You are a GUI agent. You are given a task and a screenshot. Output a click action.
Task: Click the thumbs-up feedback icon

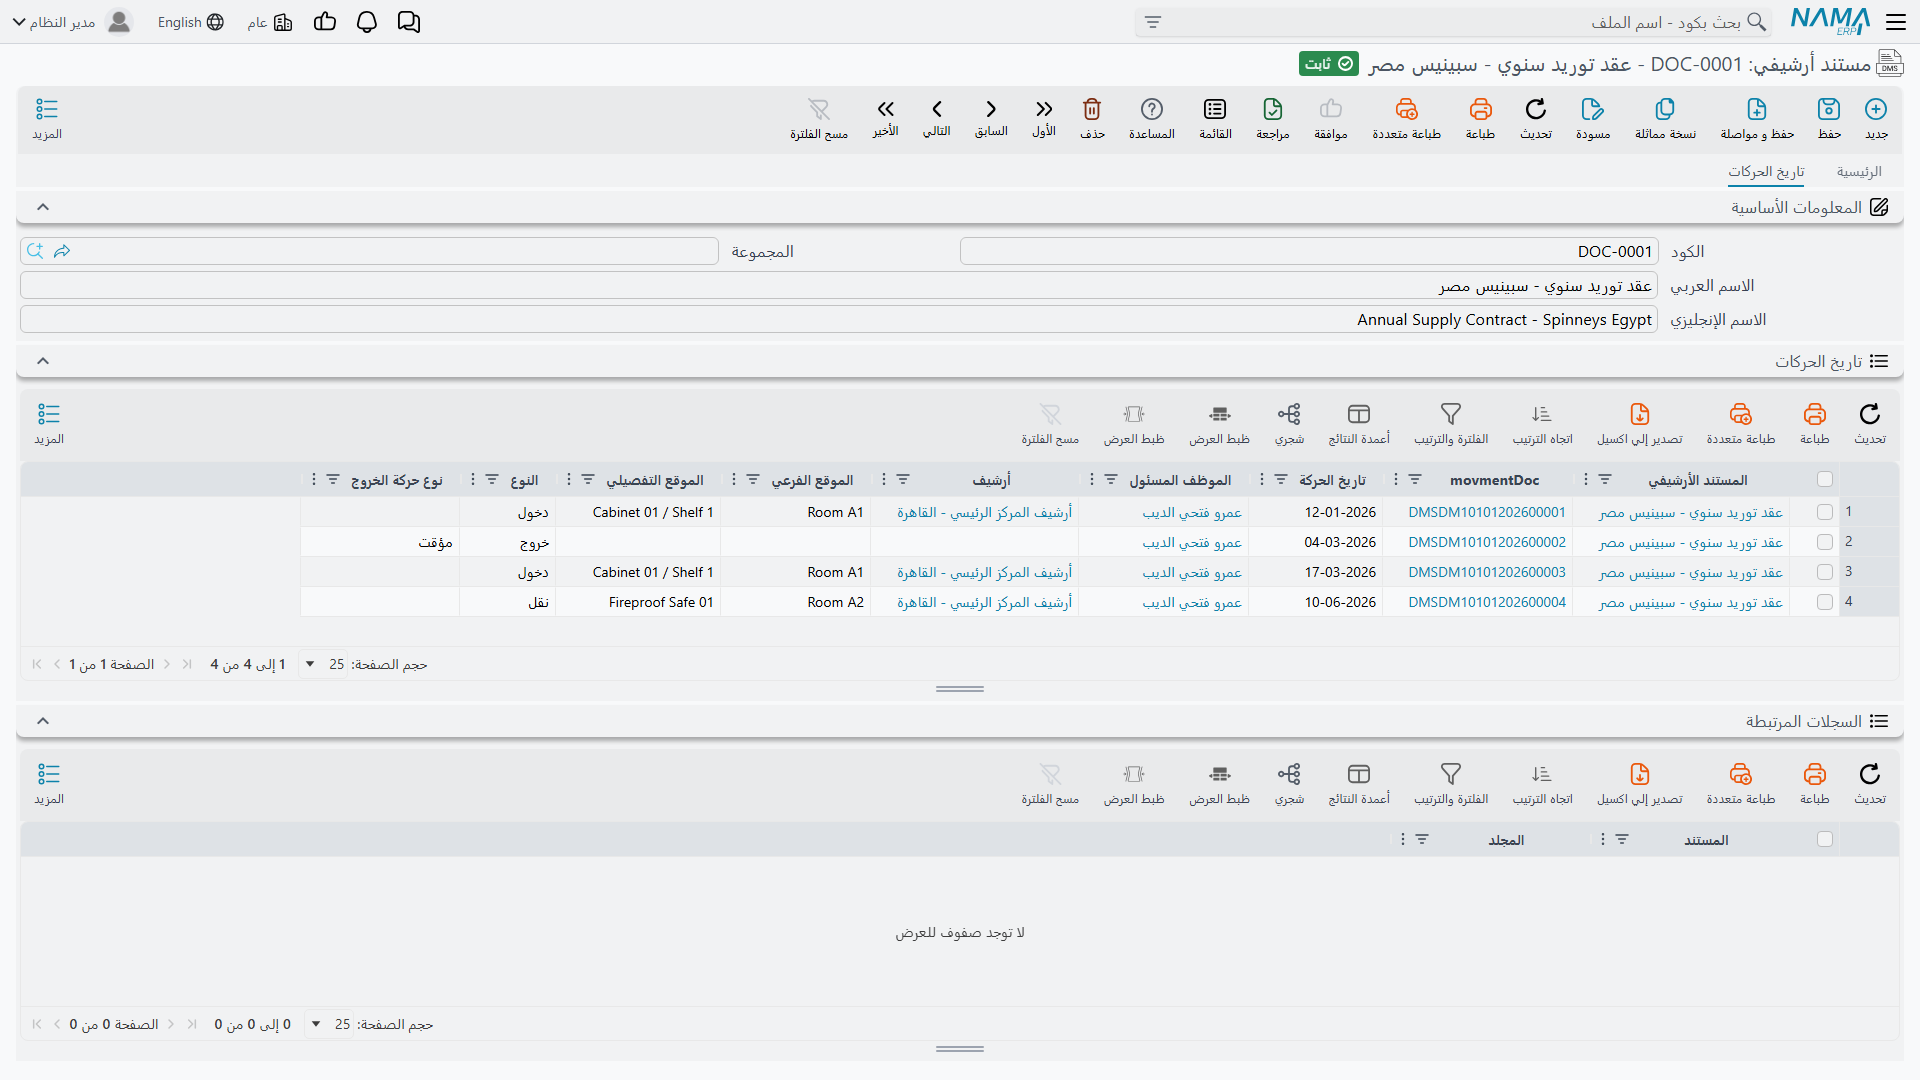[325, 22]
